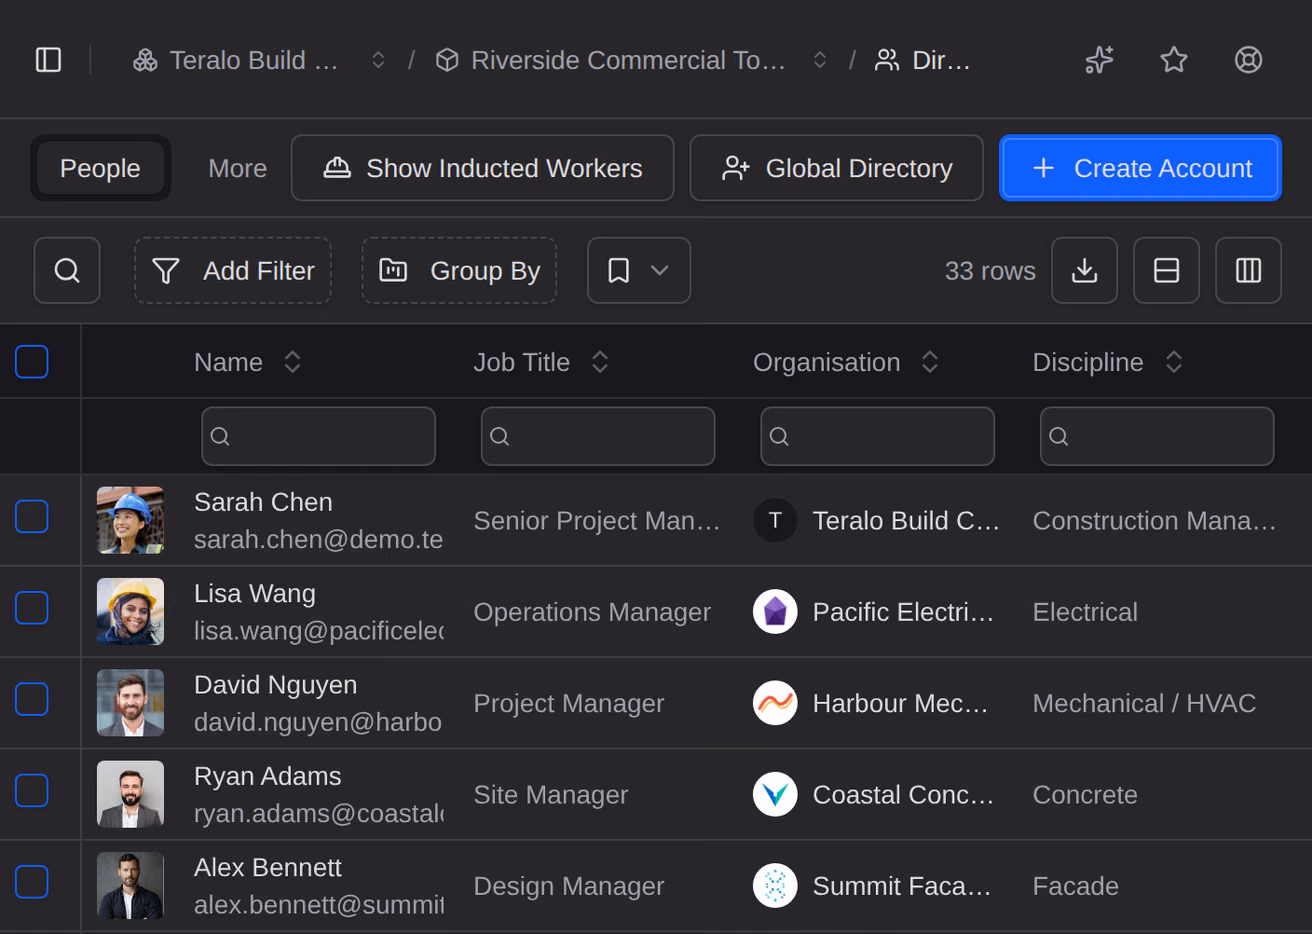Expand Teralo Build breadcrumb switcher
This screenshot has height=934, width=1312.
pyautogui.click(x=378, y=60)
